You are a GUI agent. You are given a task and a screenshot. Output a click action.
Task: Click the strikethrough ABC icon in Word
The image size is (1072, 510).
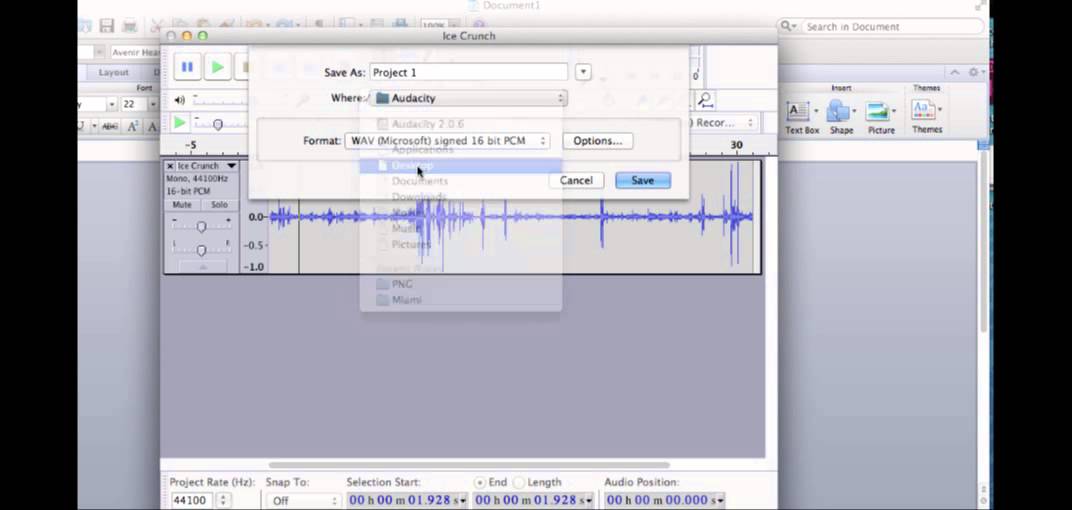[109, 126]
